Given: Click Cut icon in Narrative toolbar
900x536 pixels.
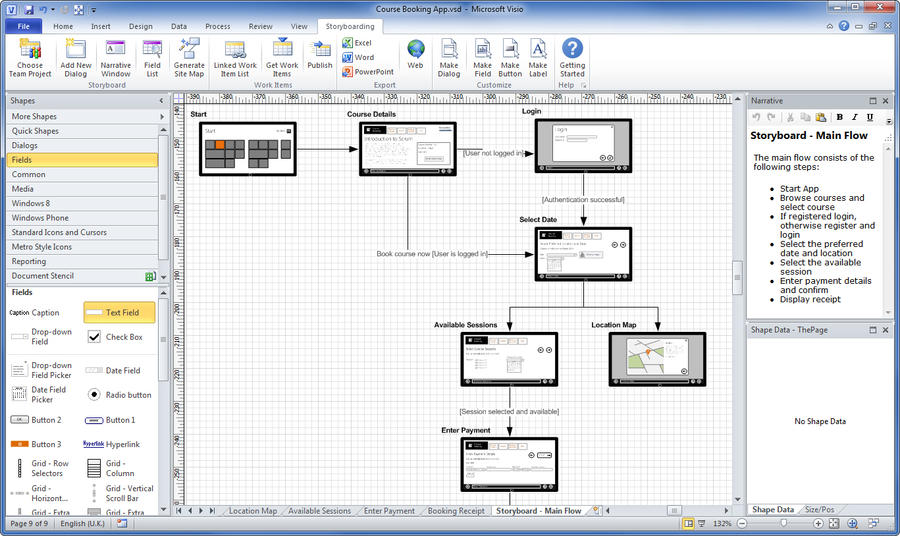Looking at the screenshot, I should pos(790,117).
